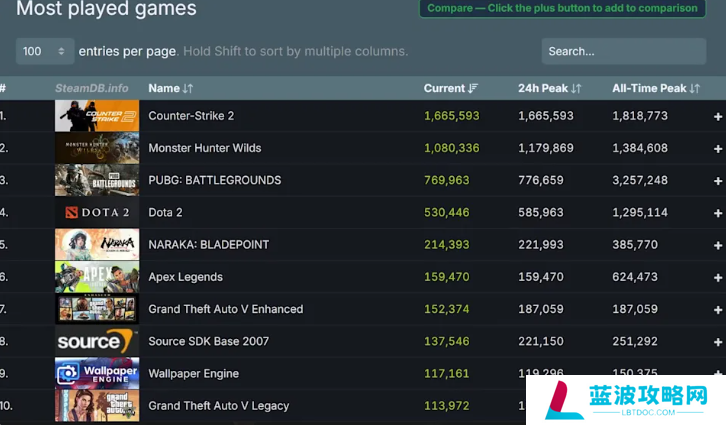This screenshot has width=726, height=425.
Task: Open Wallpaper Engine thumbnail image
Action: [97, 373]
